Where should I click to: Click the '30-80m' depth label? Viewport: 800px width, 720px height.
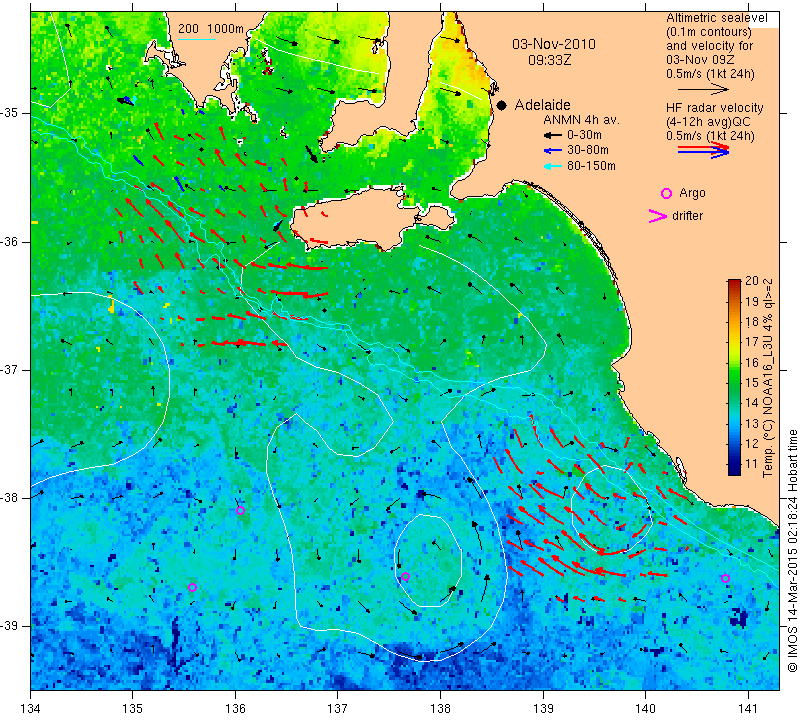pos(588,150)
